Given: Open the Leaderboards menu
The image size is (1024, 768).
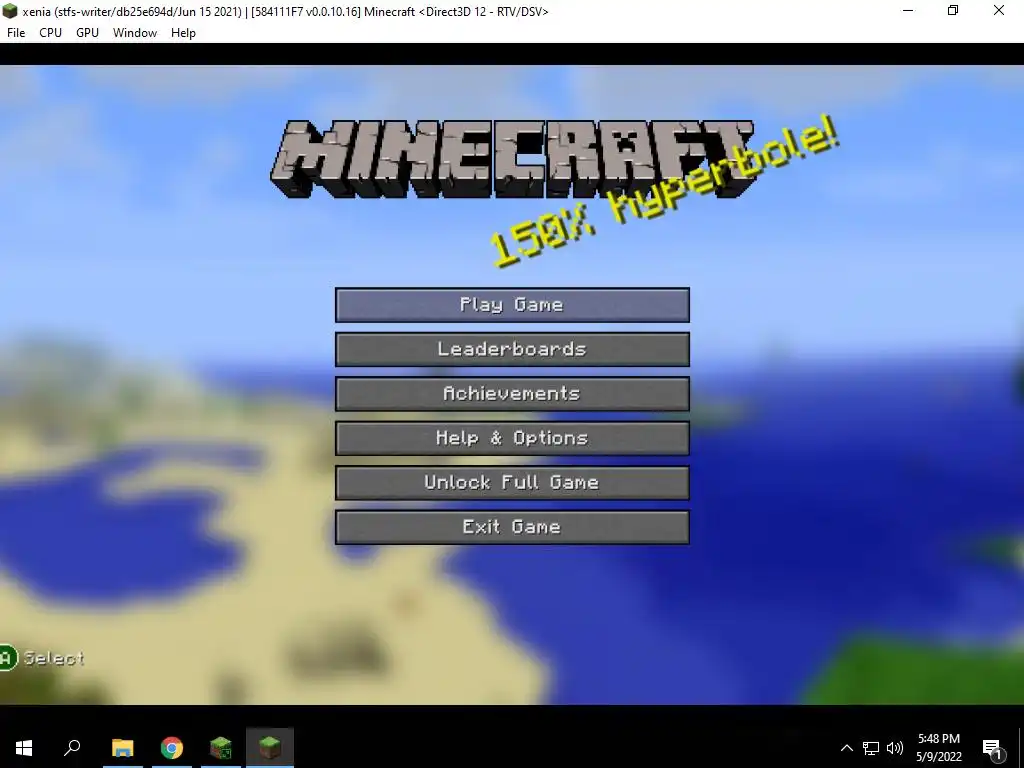Looking at the screenshot, I should click(512, 349).
